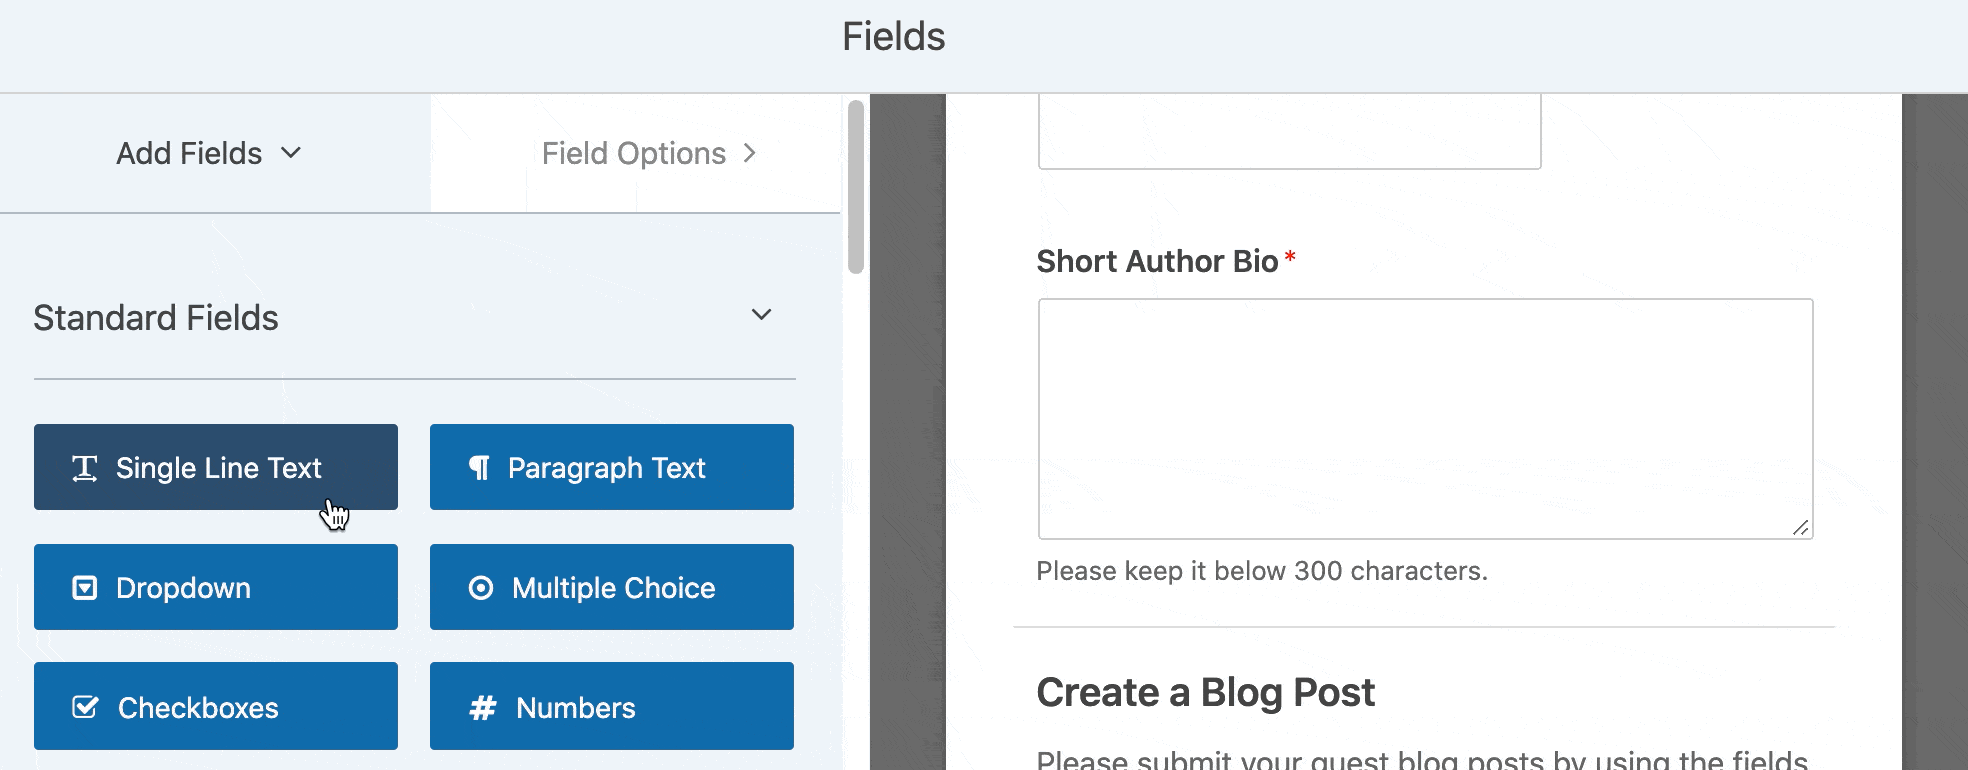The image size is (1968, 770).
Task: Click the Paragraph Text pilcrow icon
Action: (x=480, y=468)
